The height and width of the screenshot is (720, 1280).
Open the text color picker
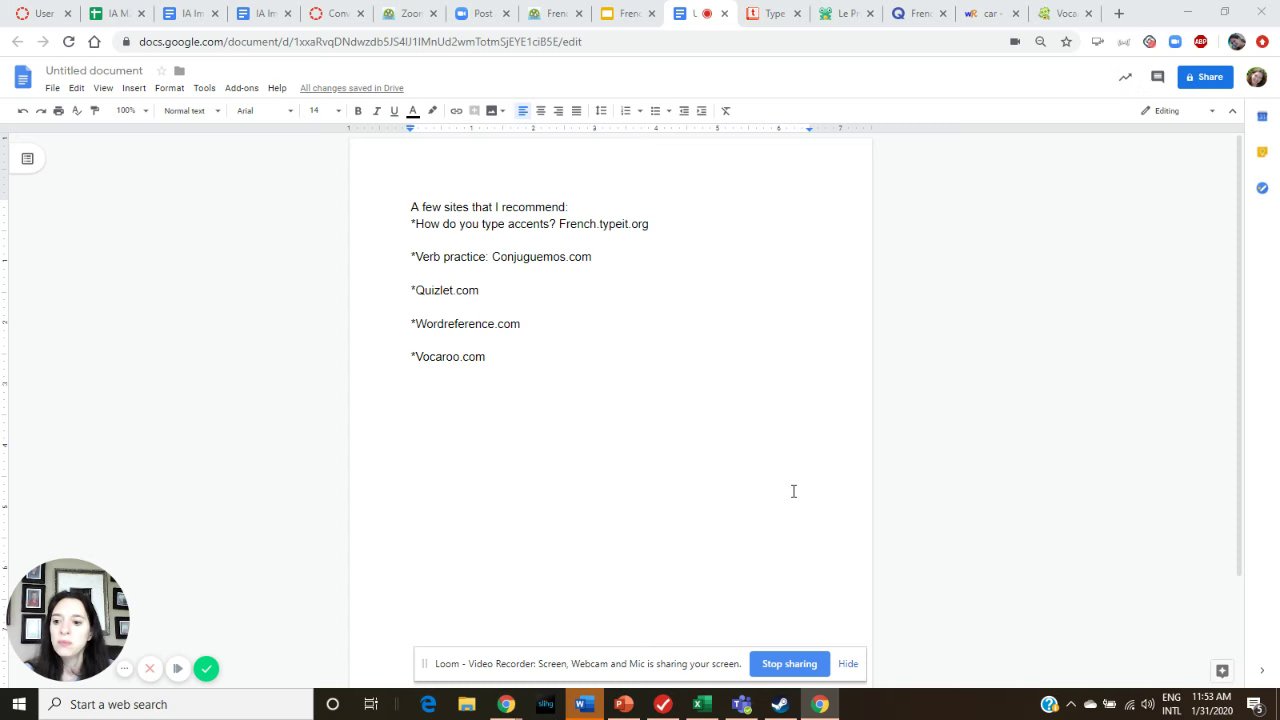(413, 111)
